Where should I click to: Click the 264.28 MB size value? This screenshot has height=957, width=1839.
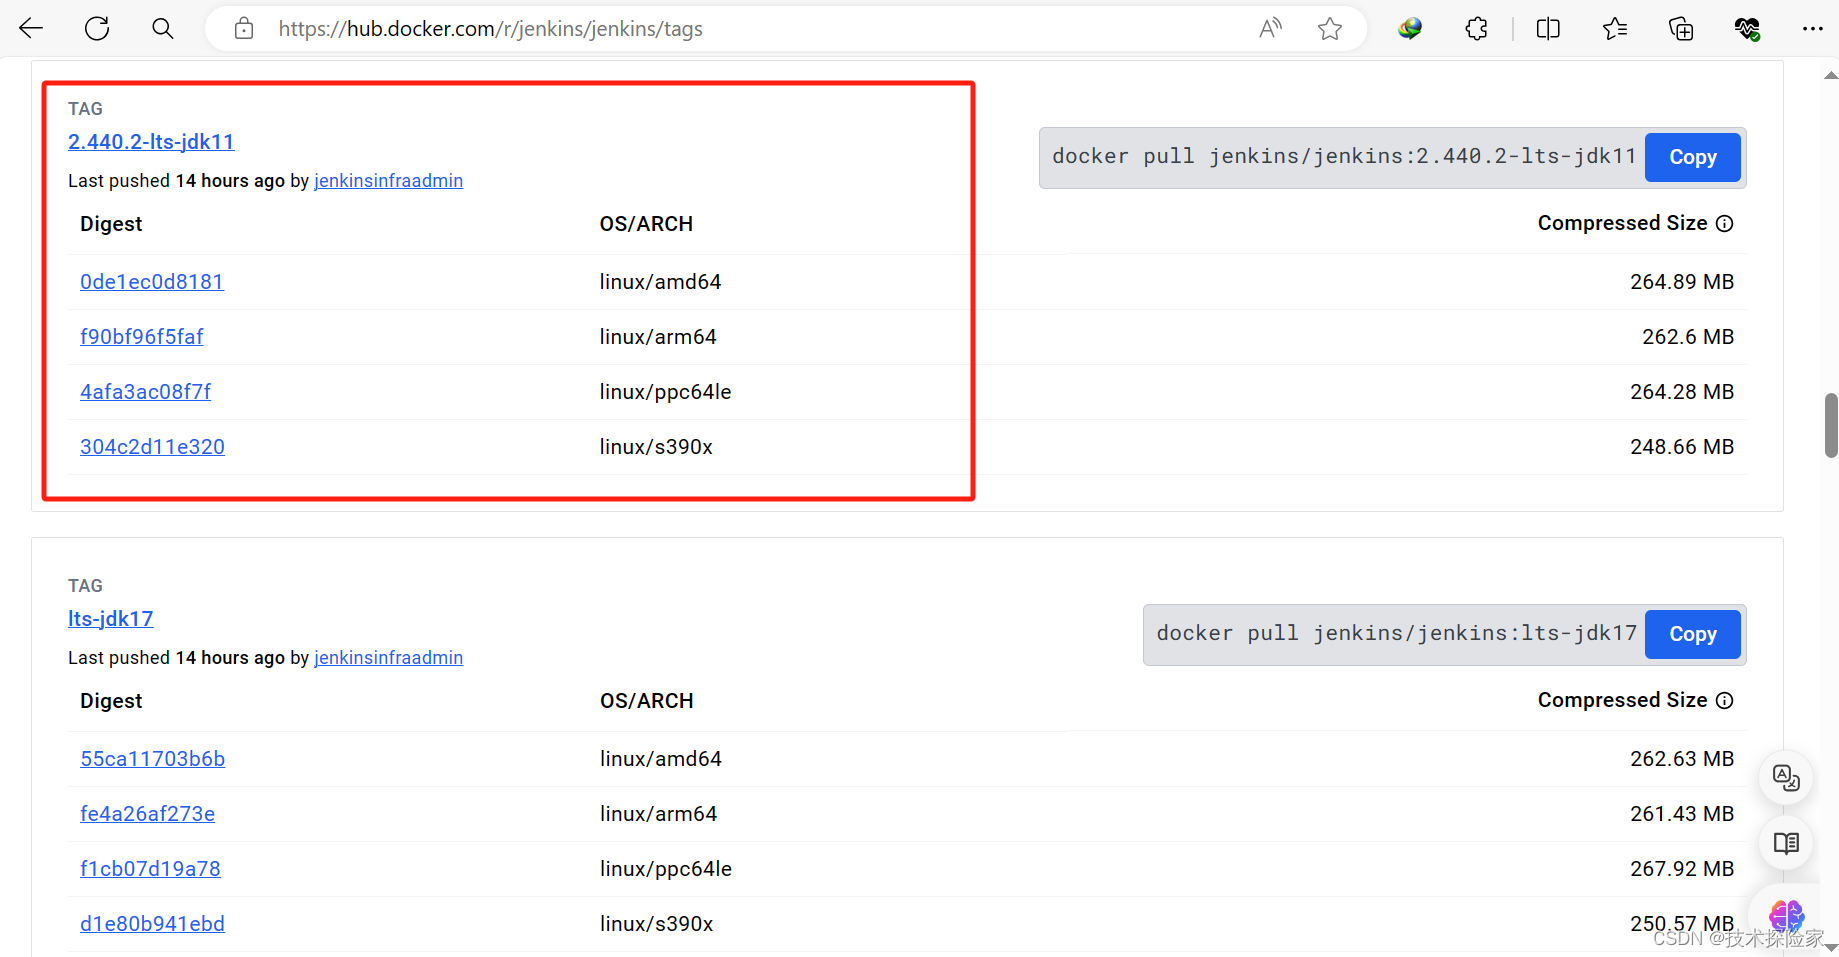(x=1682, y=392)
